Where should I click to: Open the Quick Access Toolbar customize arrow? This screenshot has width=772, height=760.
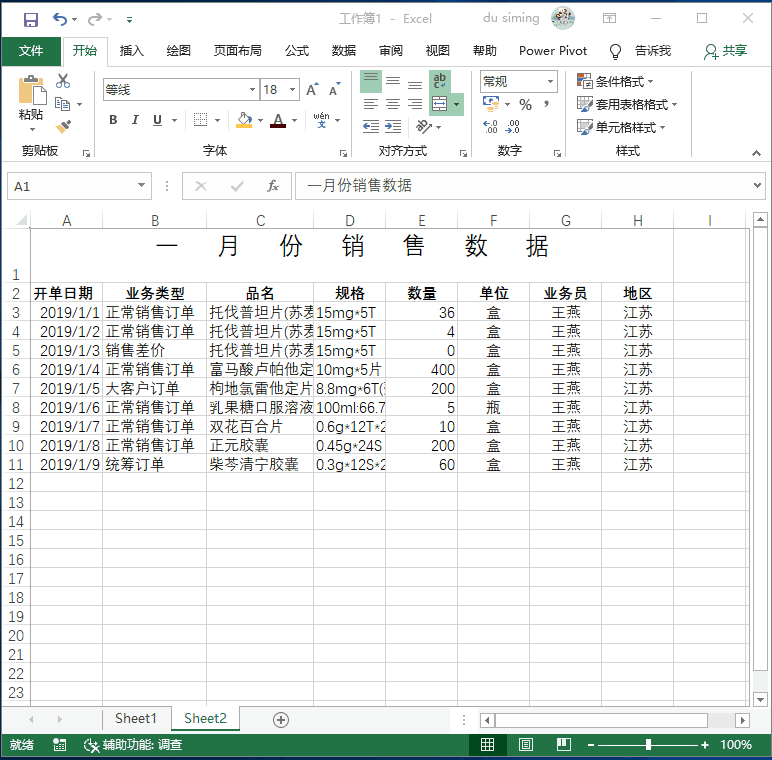pyautogui.click(x=129, y=20)
